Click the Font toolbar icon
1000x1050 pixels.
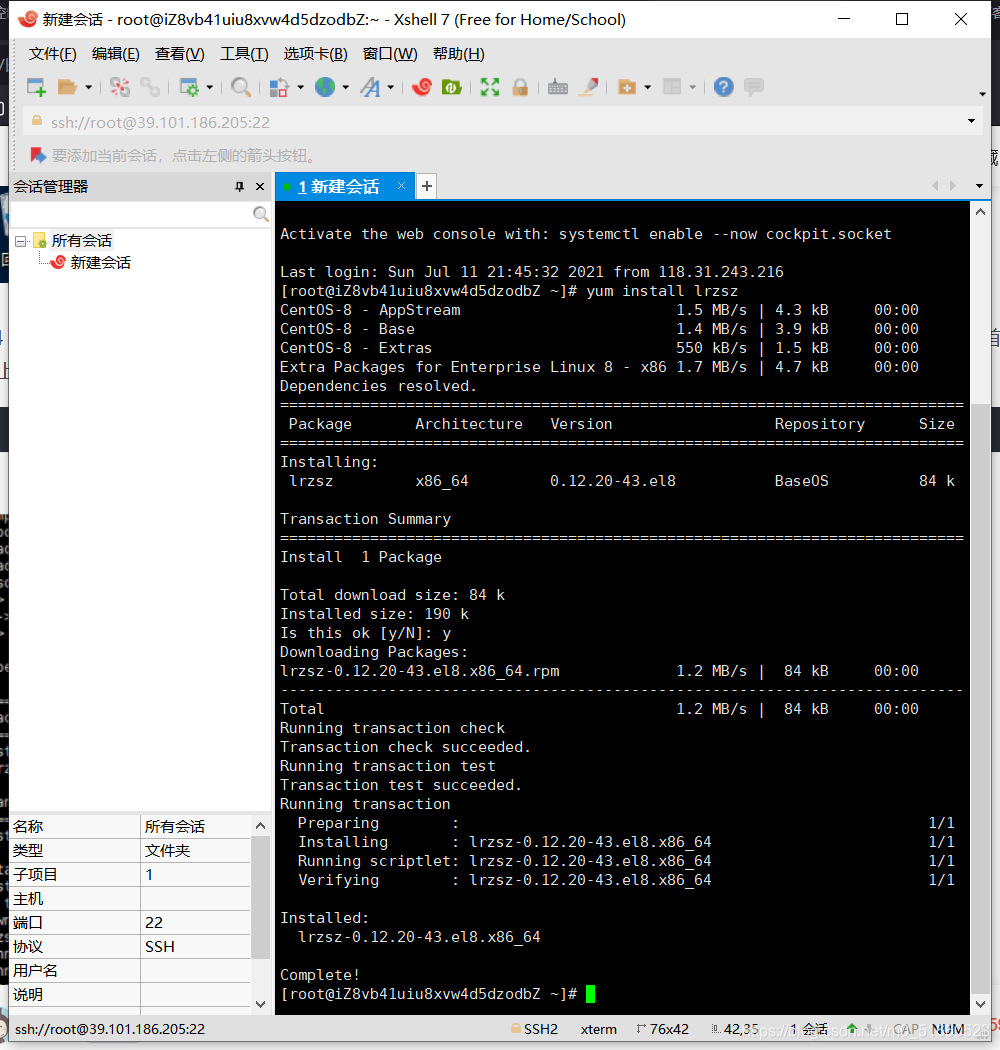click(370, 87)
